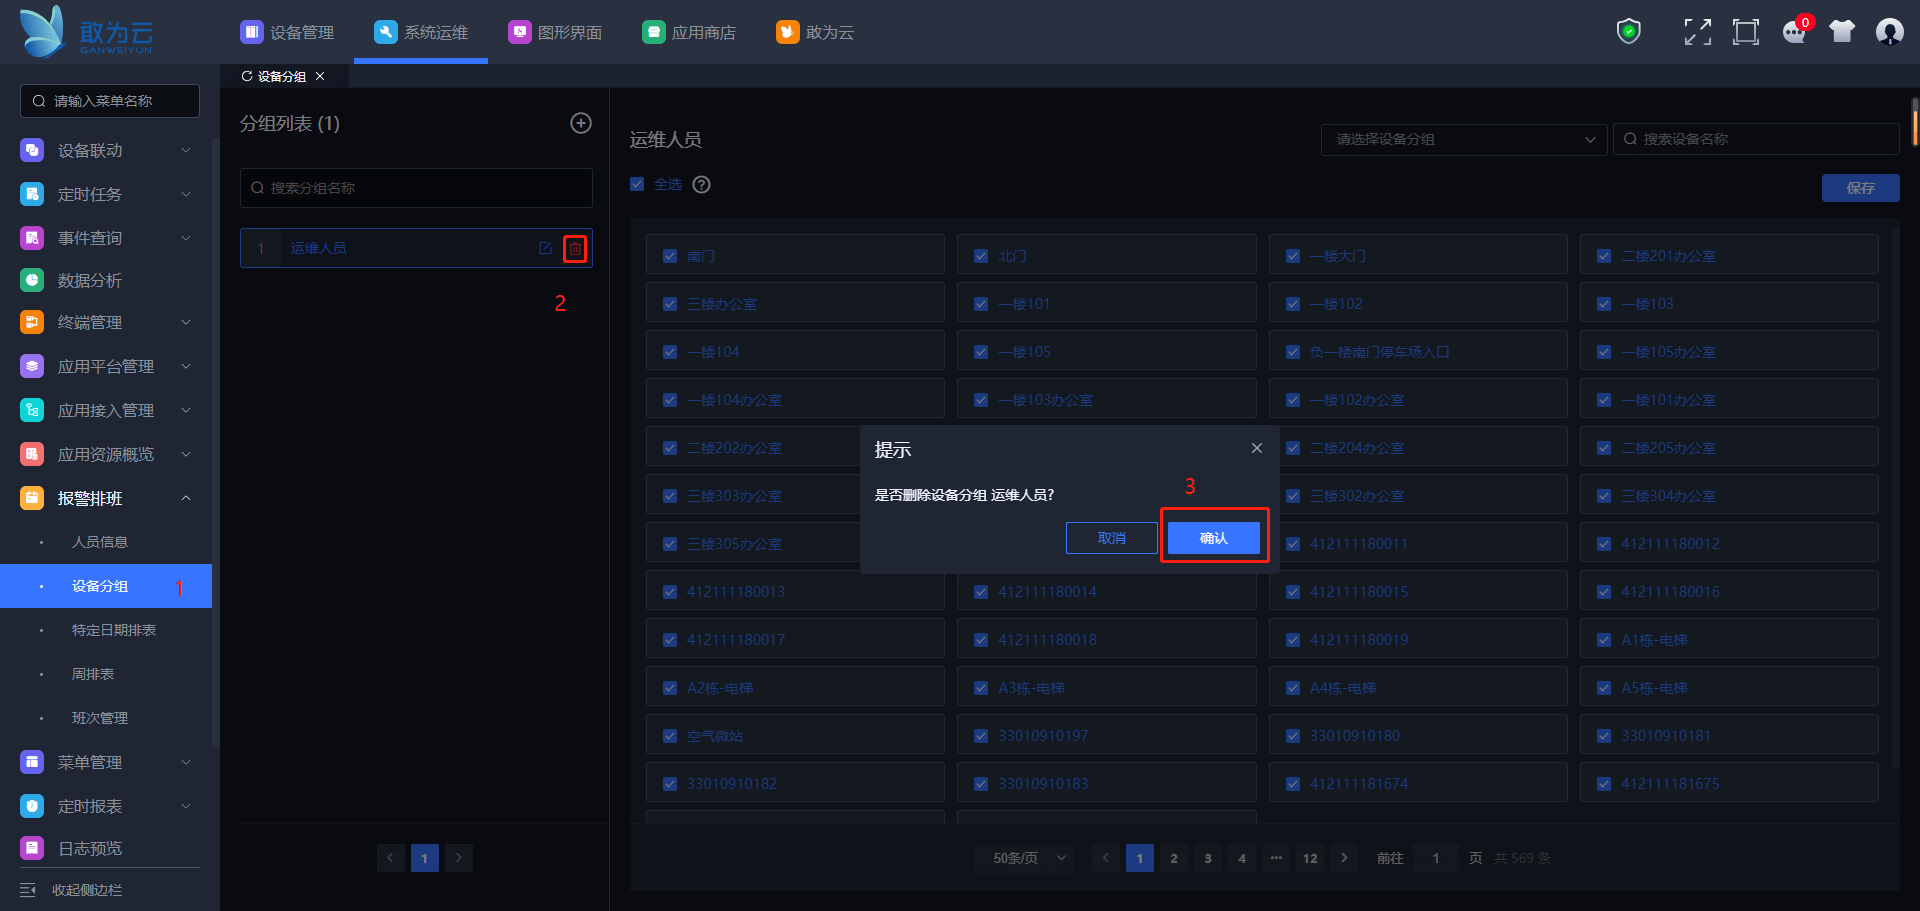Switch to the 设备管理 top tab
This screenshot has width=1920, height=911.
(288, 32)
